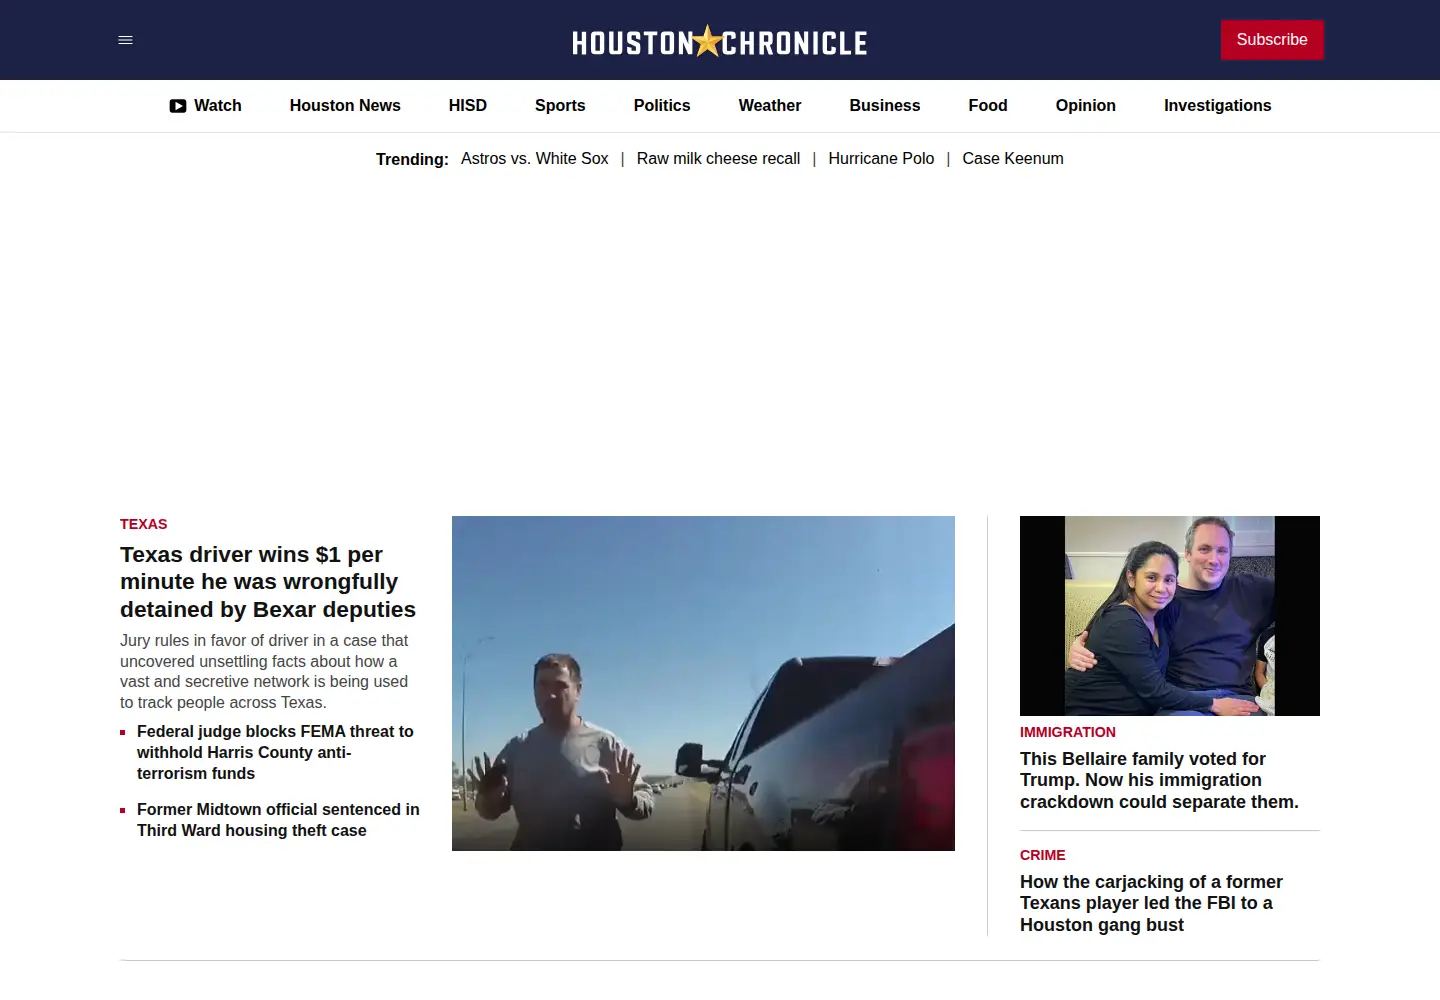
Task: Go to Houston News section
Action: [345, 106]
